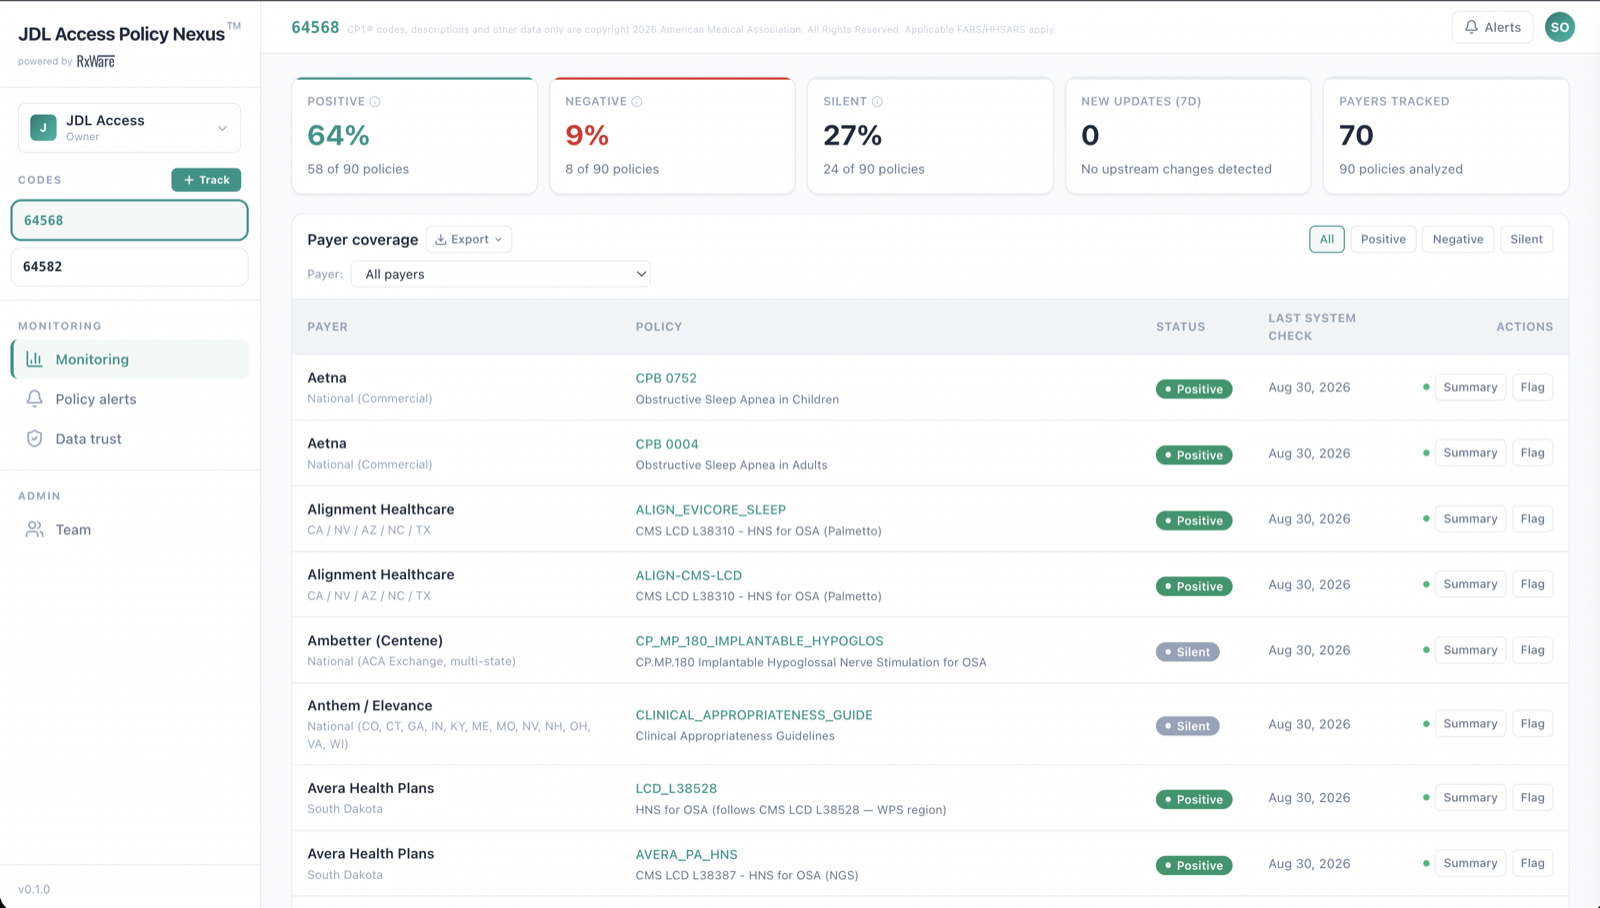Image resolution: width=1600 pixels, height=908 pixels.
Task: Click the Silent badge in Anthem row
Action: pos(1187,726)
